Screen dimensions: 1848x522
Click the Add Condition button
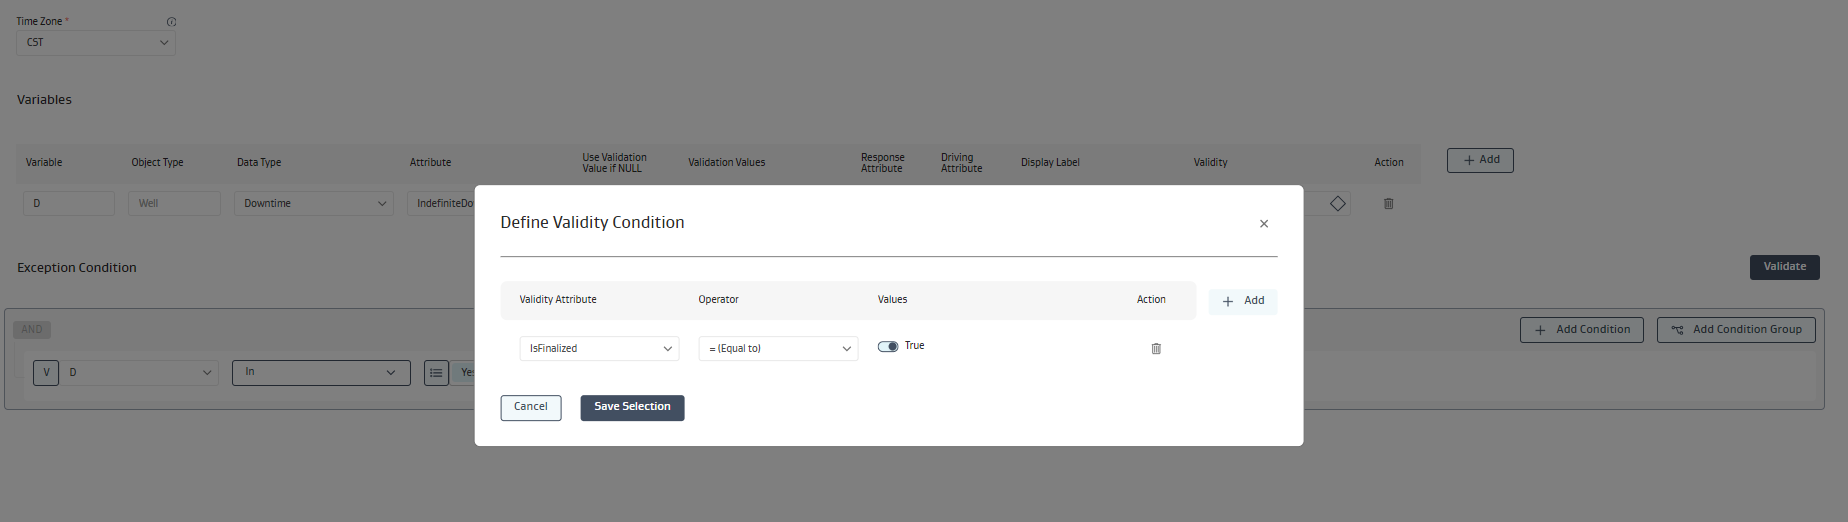point(1581,330)
